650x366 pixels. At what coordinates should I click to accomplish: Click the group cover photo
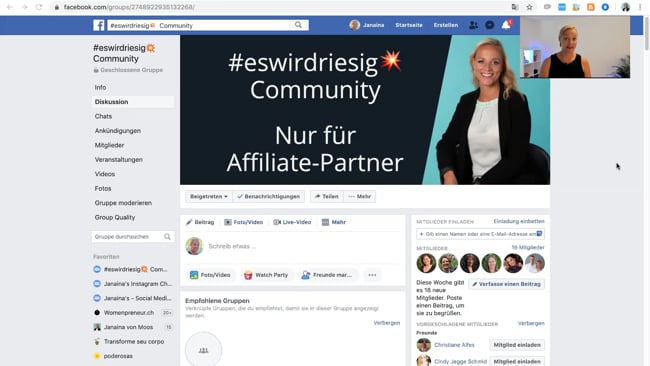[x=365, y=110]
